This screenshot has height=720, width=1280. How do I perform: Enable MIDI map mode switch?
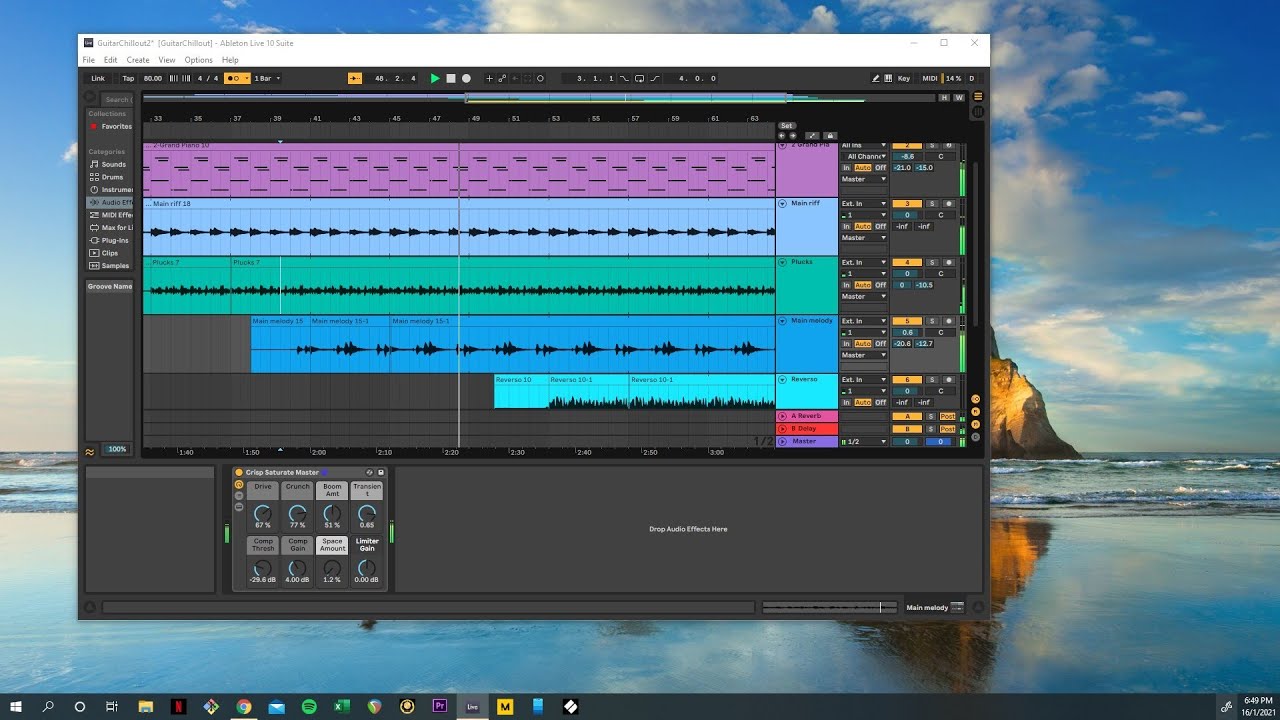(930, 78)
